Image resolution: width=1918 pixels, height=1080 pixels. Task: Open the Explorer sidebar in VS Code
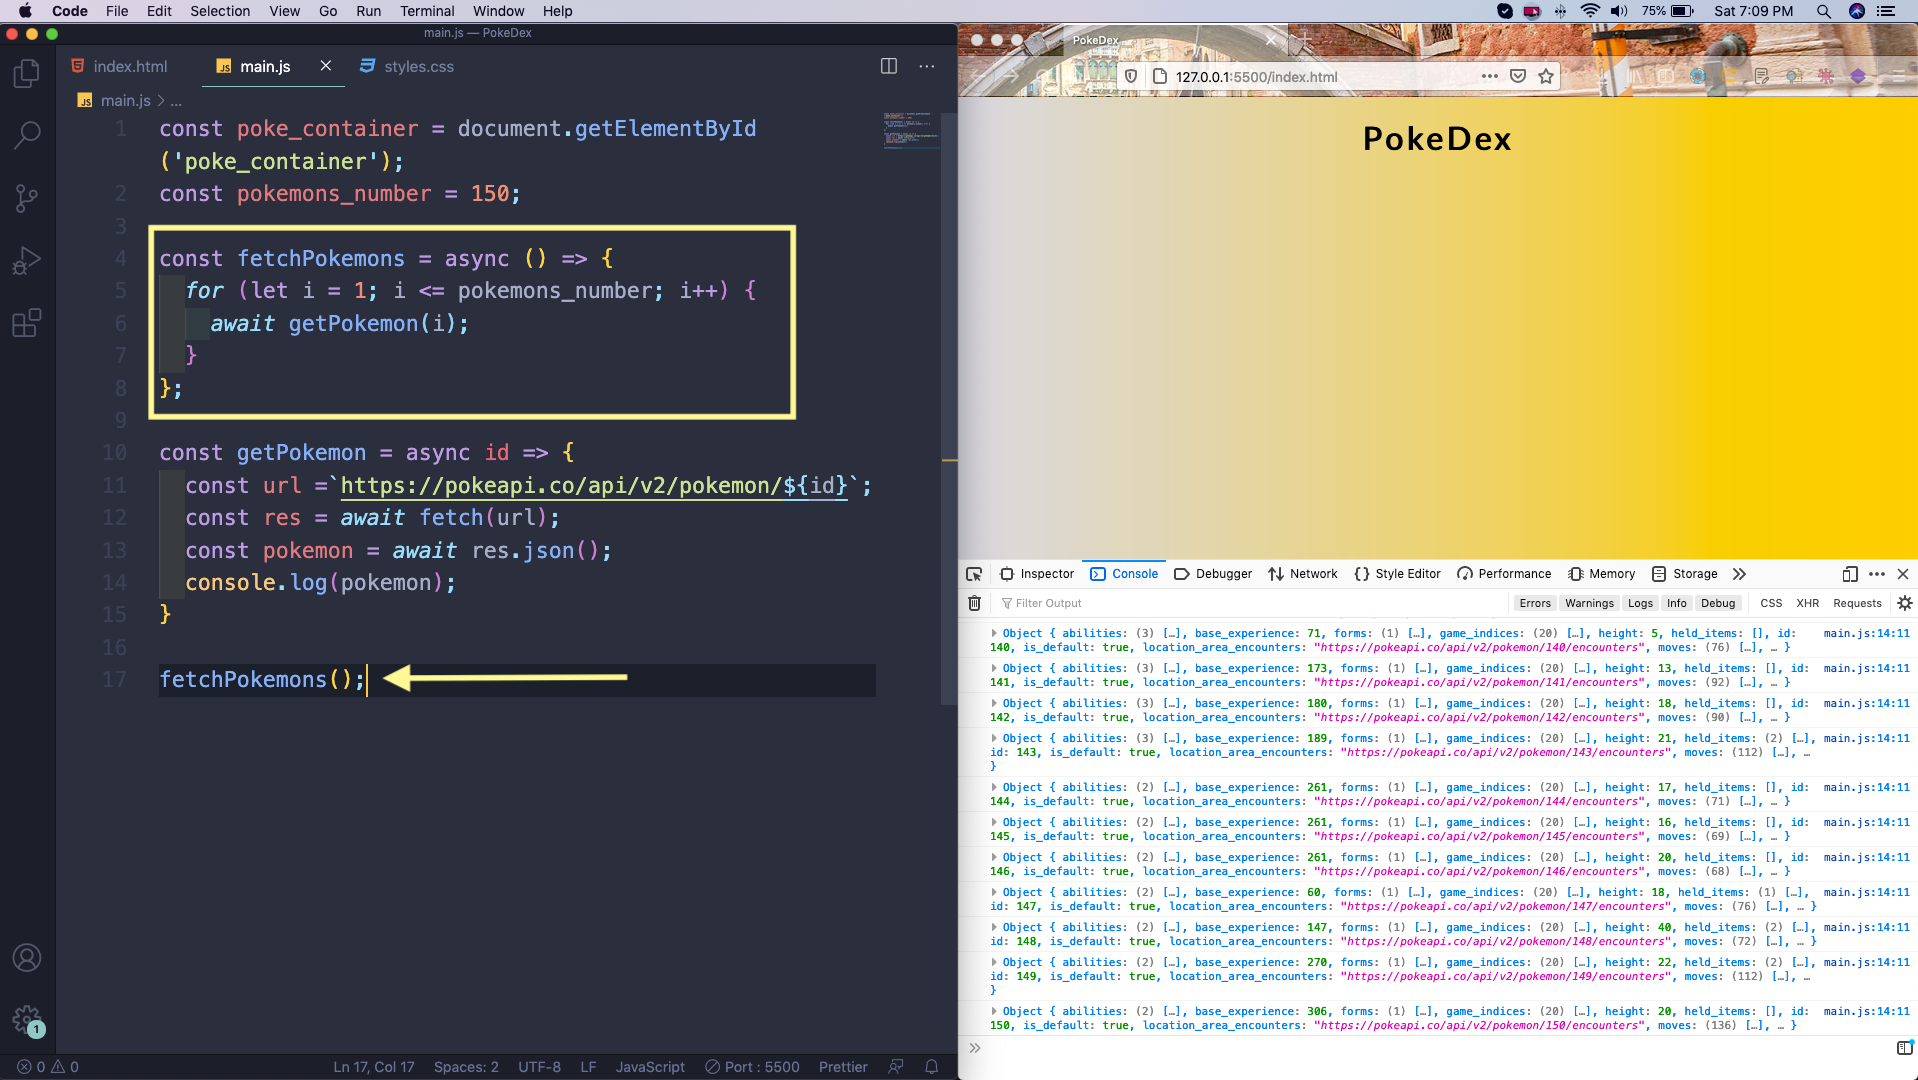click(x=26, y=73)
